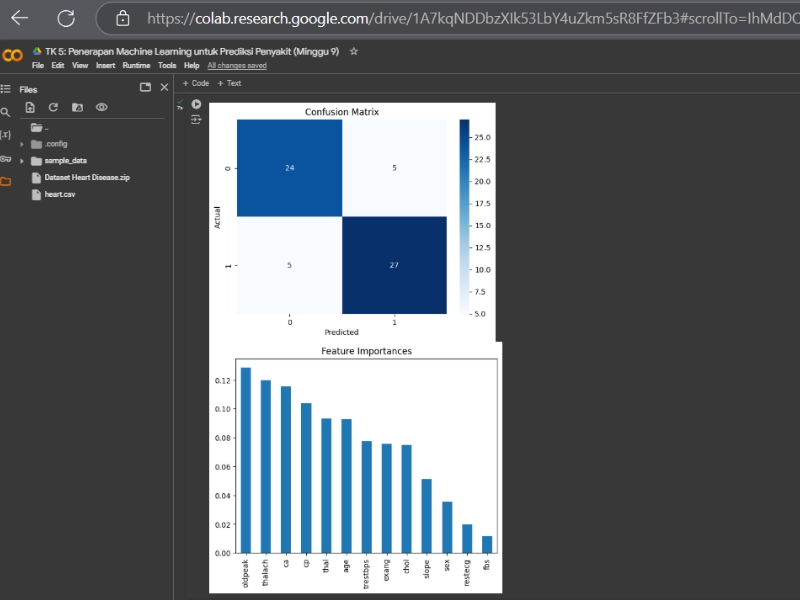Expand the sample_data folder arrow
Screen dimensions: 800x600
[22, 161]
